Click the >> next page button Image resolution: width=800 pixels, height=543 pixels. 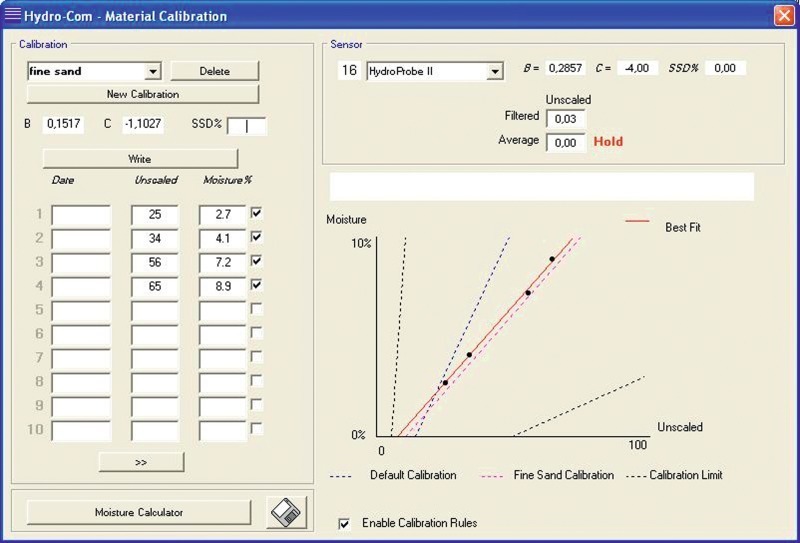coord(141,462)
